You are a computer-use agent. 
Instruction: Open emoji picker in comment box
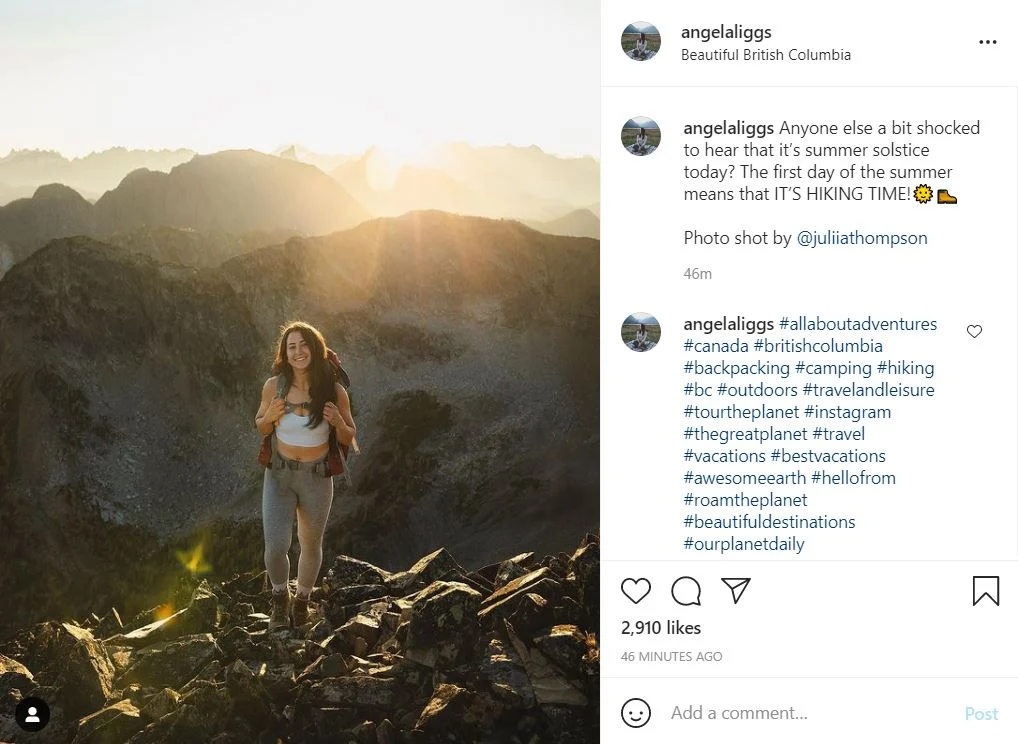[x=636, y=713]
